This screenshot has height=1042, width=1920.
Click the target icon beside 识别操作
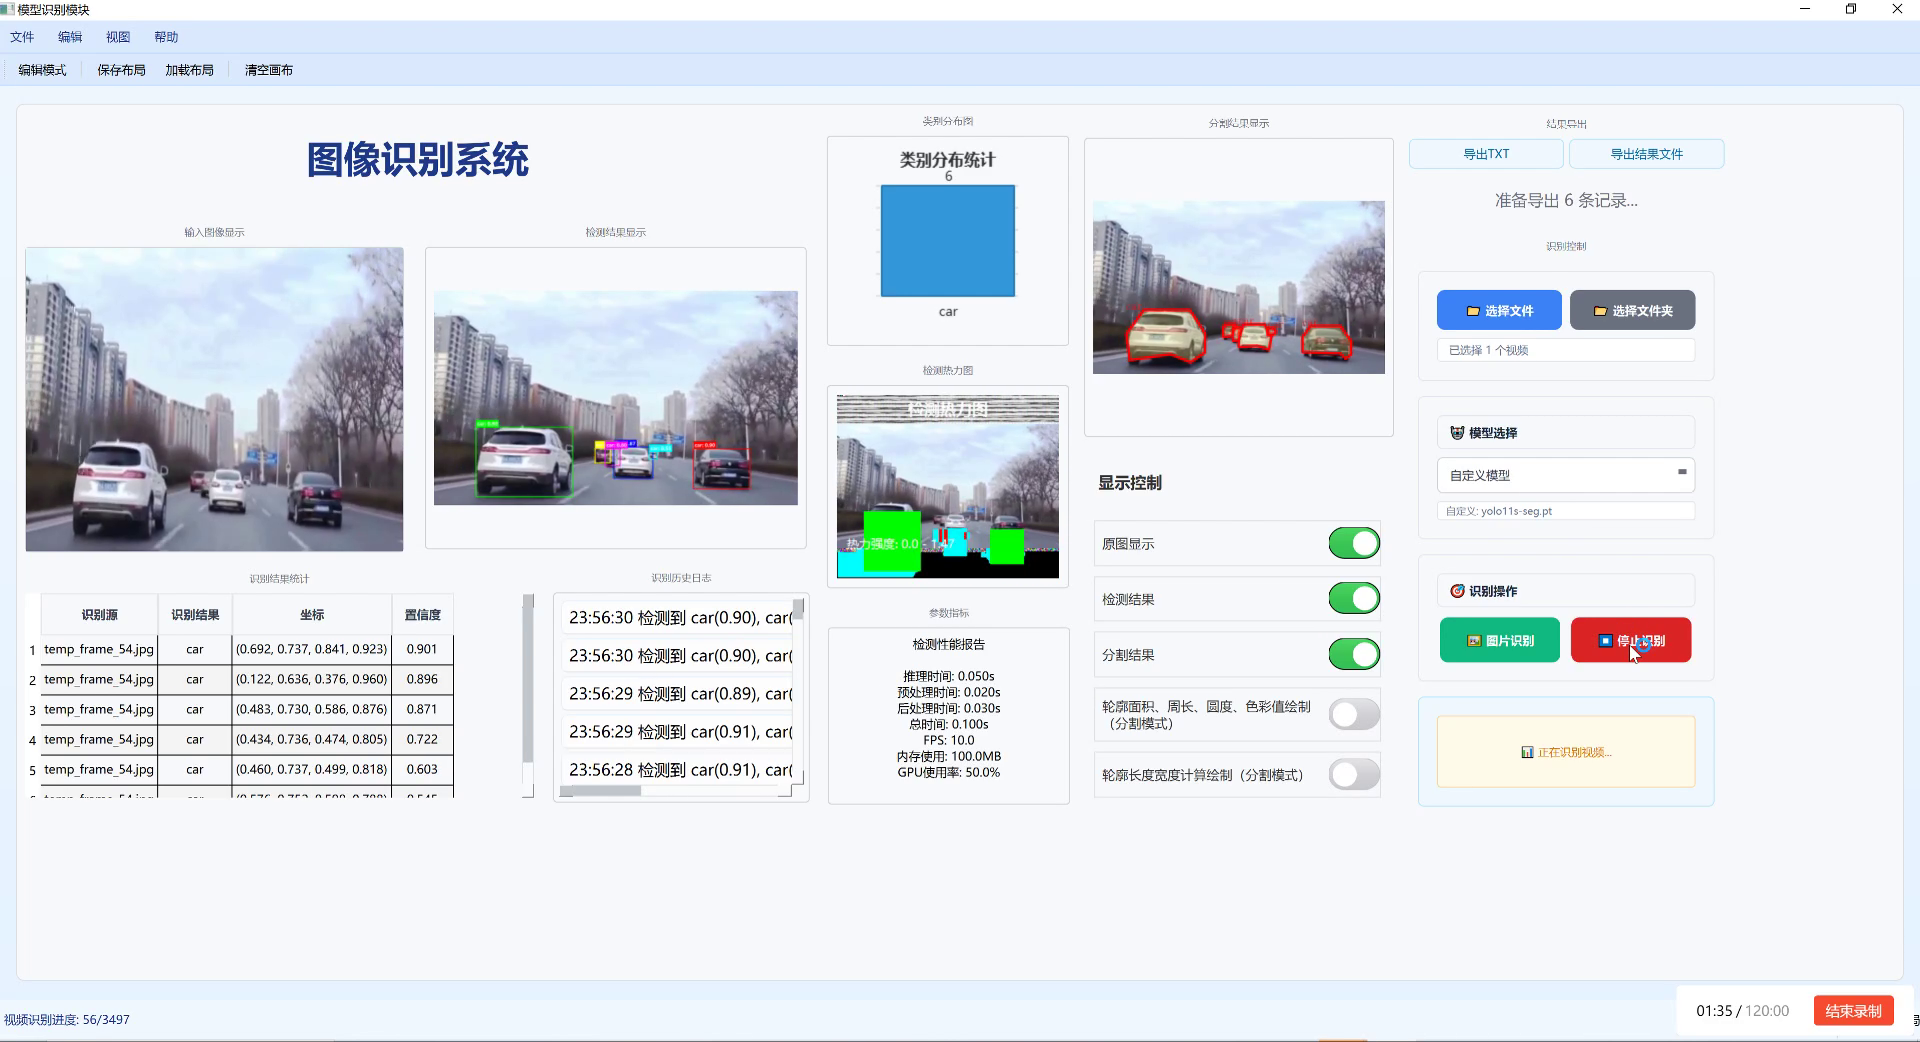coord(1457,590)
